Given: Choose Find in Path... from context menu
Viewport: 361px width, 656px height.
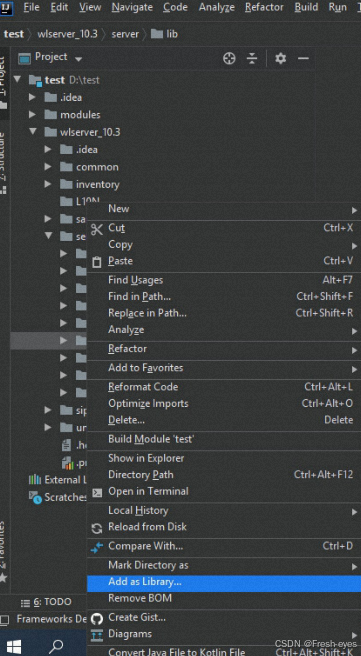Looking at the screenshot, I should coord(224,297).
